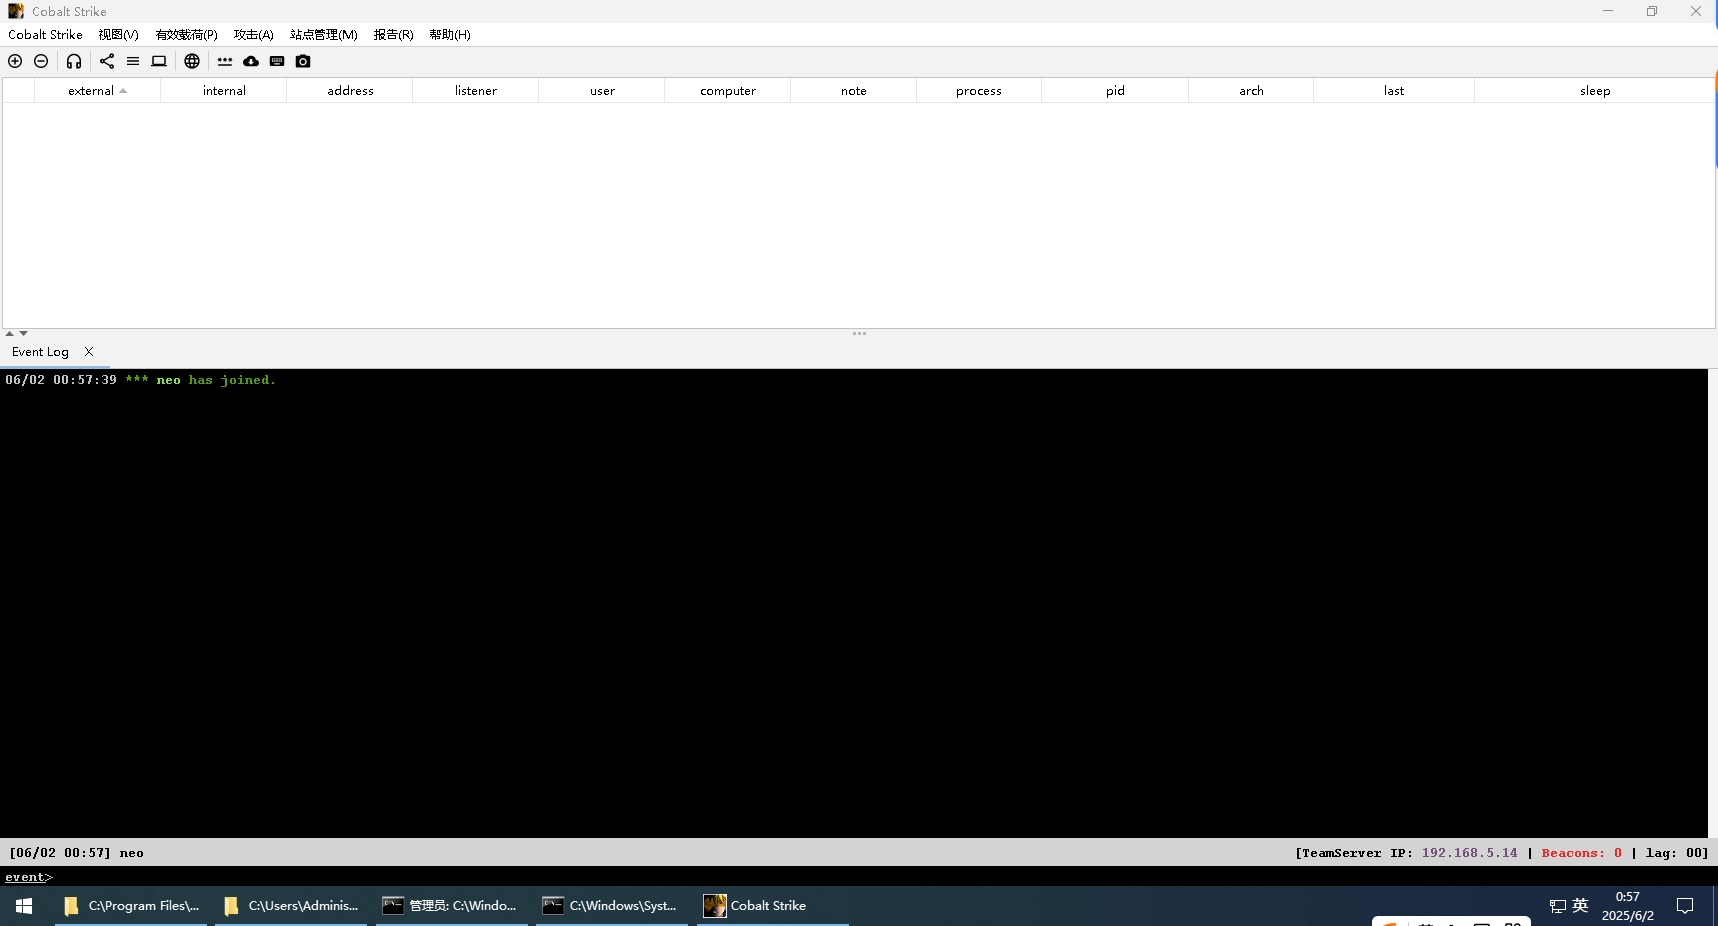Open the notification center icon
Viewport: 1718px width, 926px height.
coord(1685,906)
